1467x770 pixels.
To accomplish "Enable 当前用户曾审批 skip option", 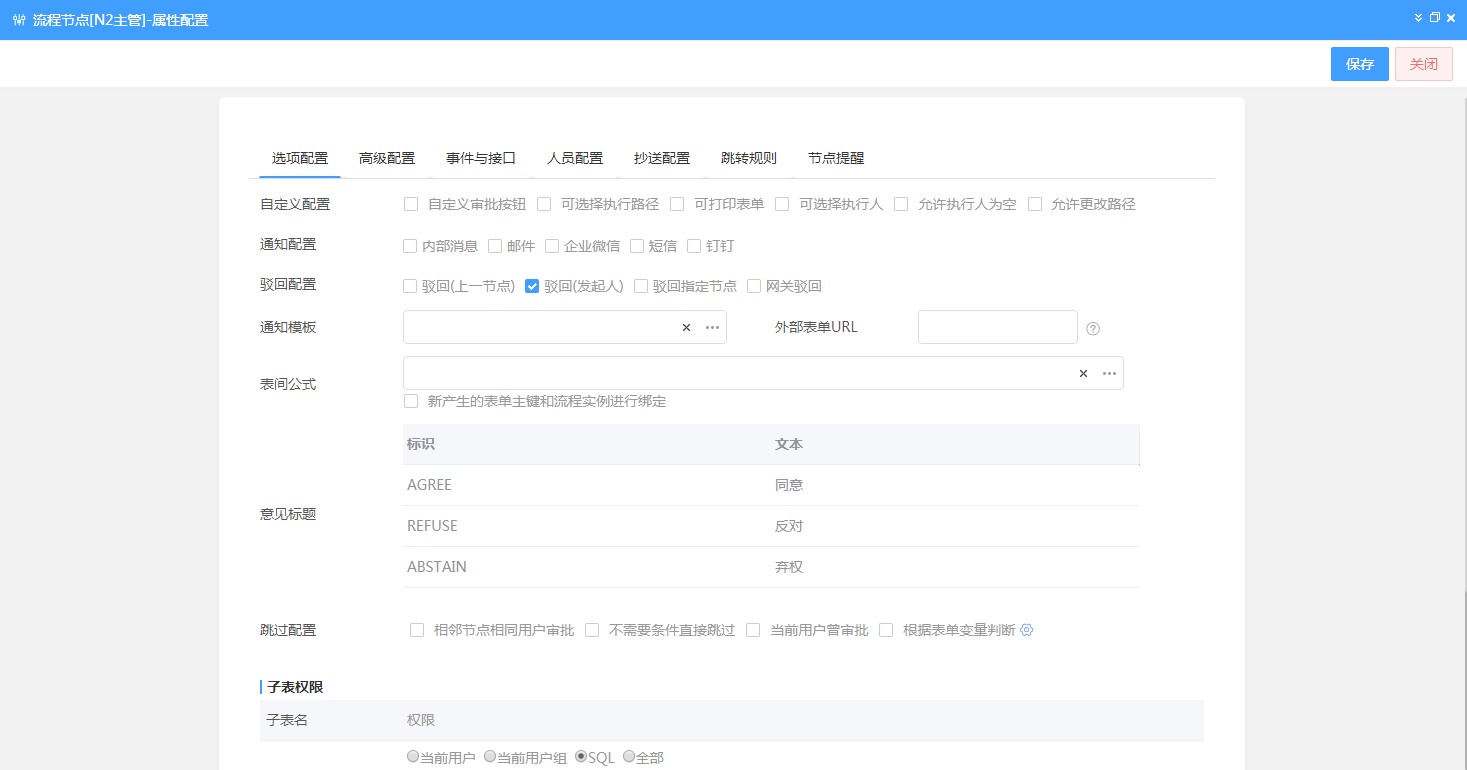I will click(x=753, y=630).
